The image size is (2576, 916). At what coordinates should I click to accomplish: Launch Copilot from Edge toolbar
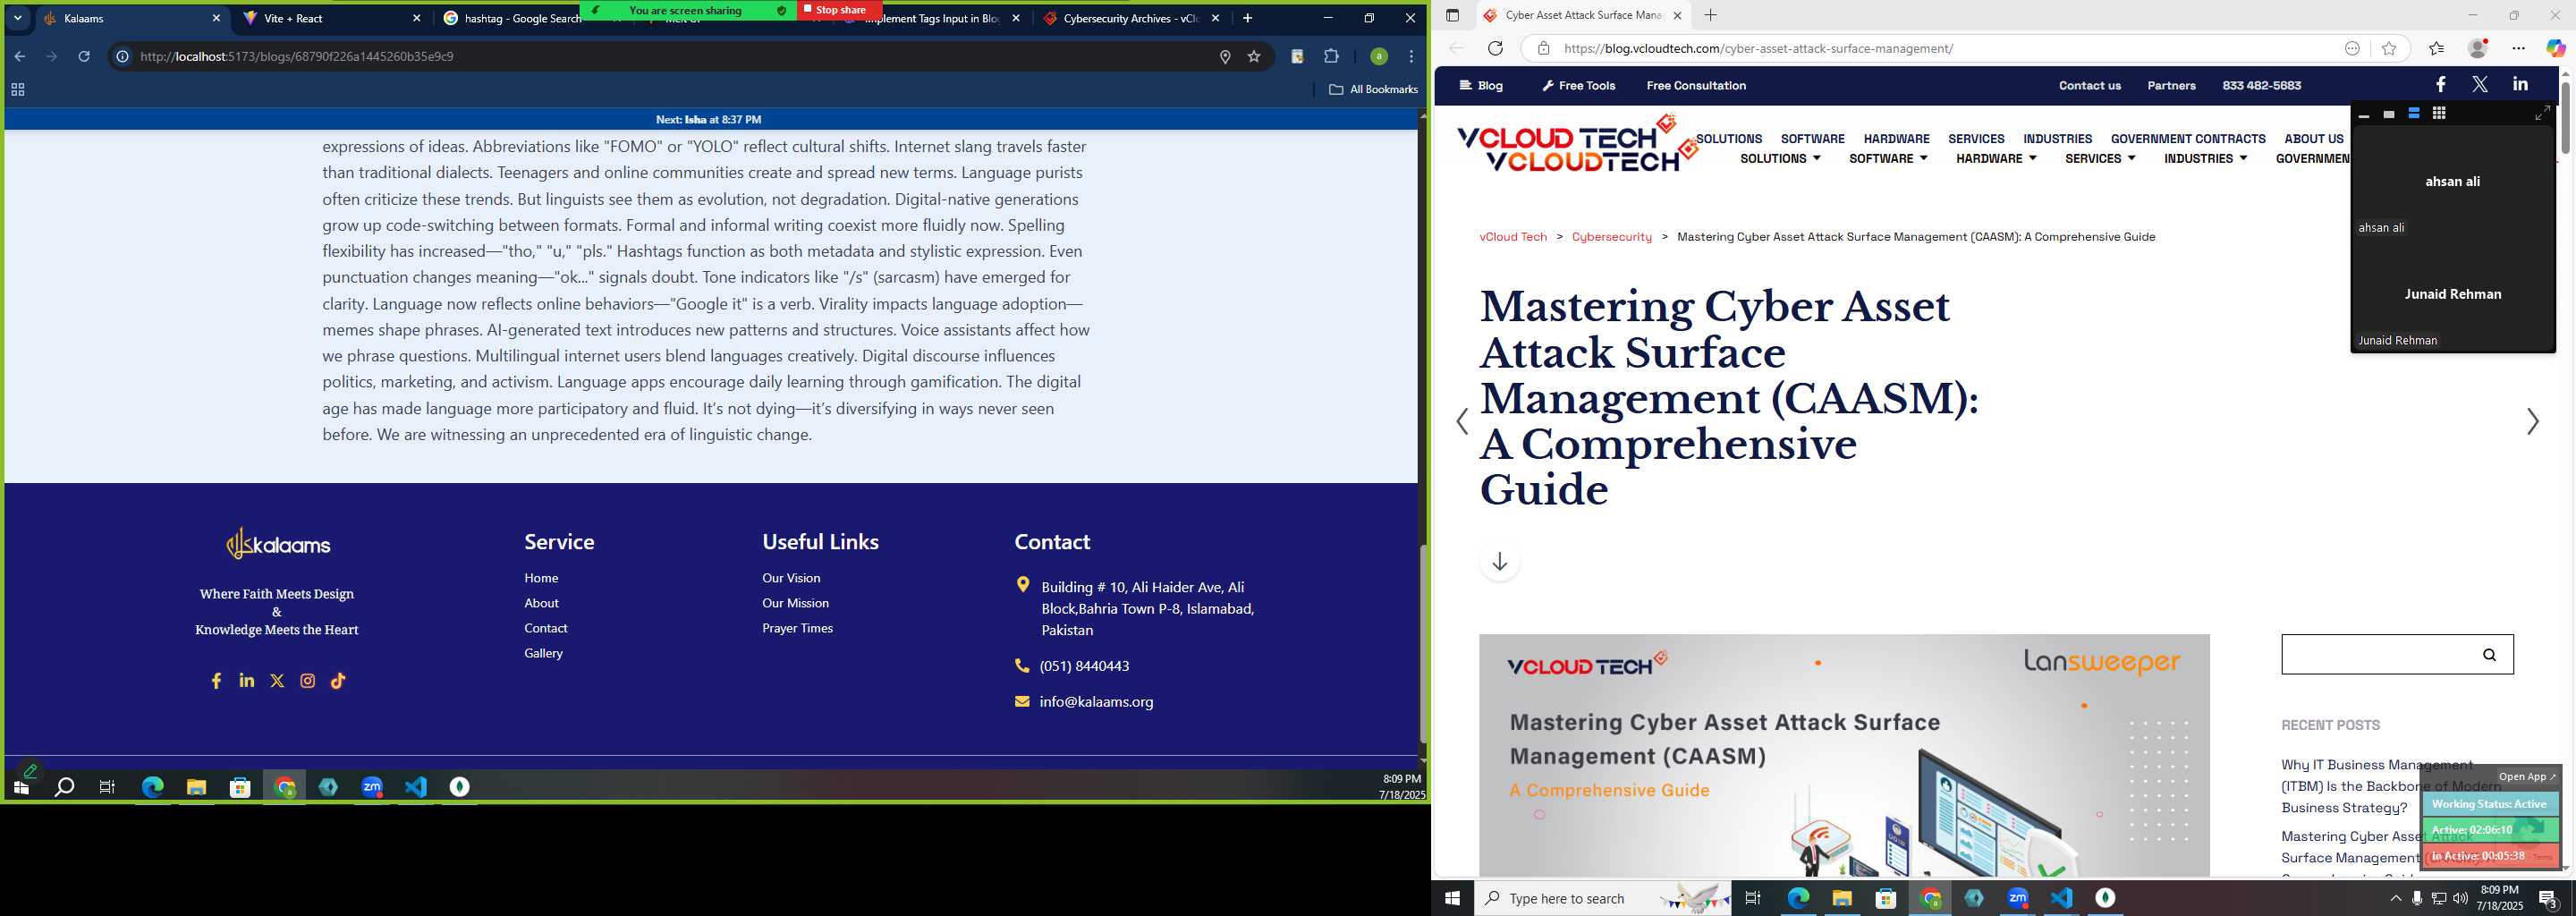point(2556,48)
